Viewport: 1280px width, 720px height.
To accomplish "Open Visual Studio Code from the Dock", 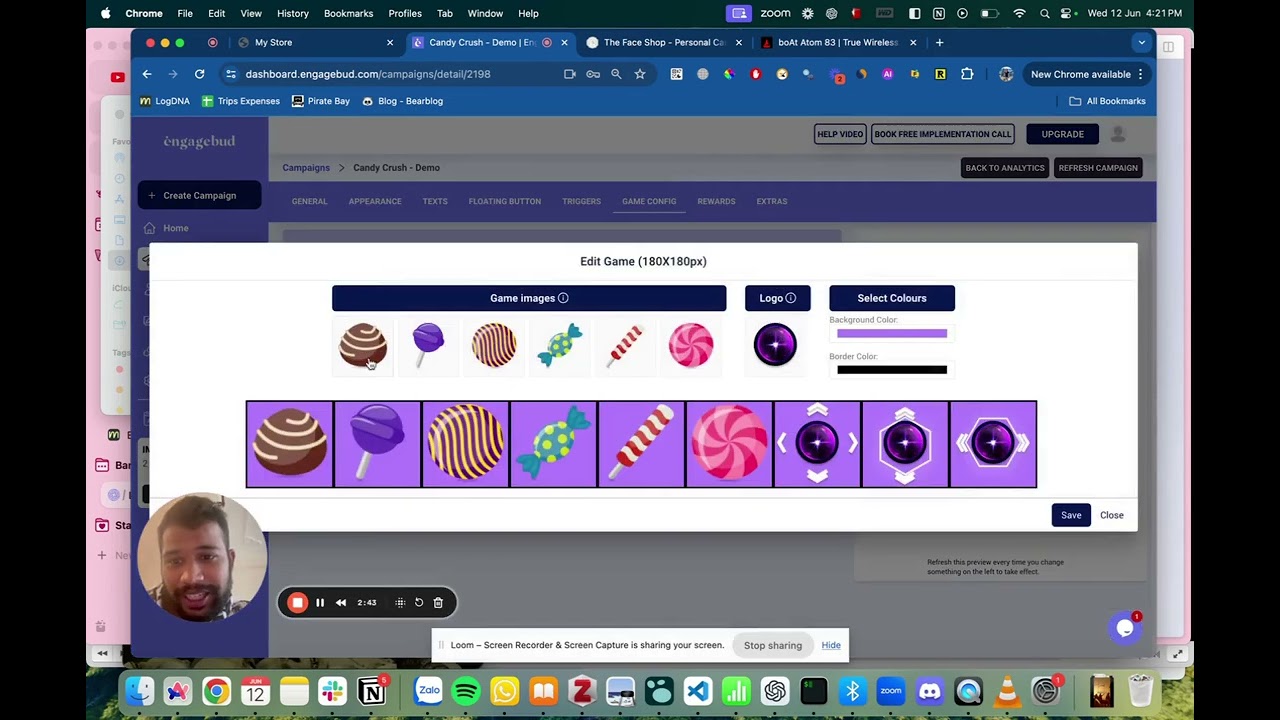I will tap(698, 691).
